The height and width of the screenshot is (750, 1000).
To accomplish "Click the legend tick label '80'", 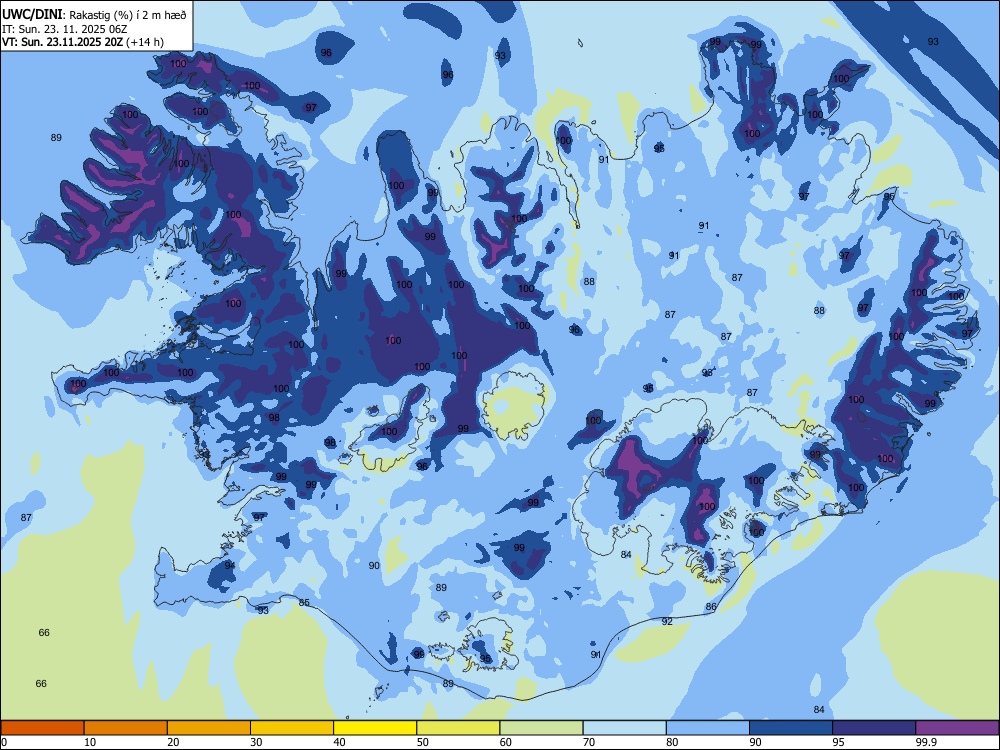I will (672, 742).
